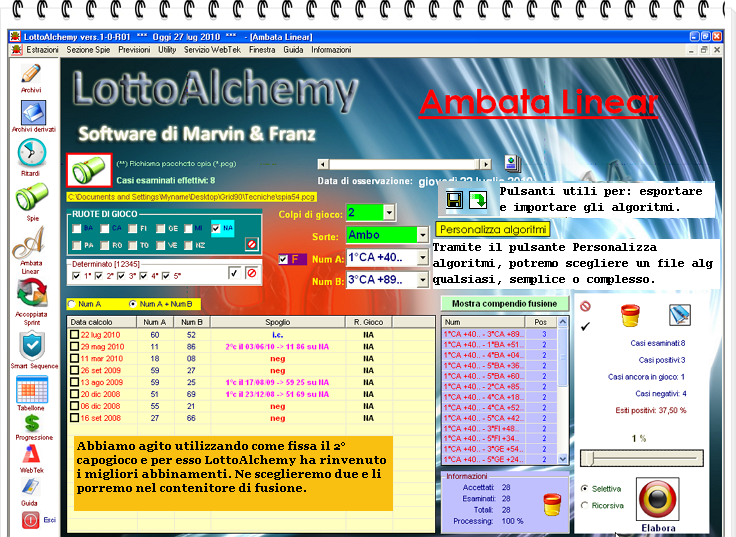Image resolution: width=736 pixels, height=537 pixels.
Task: Open Archivi from the sidebar
Action: click(31, 74)
